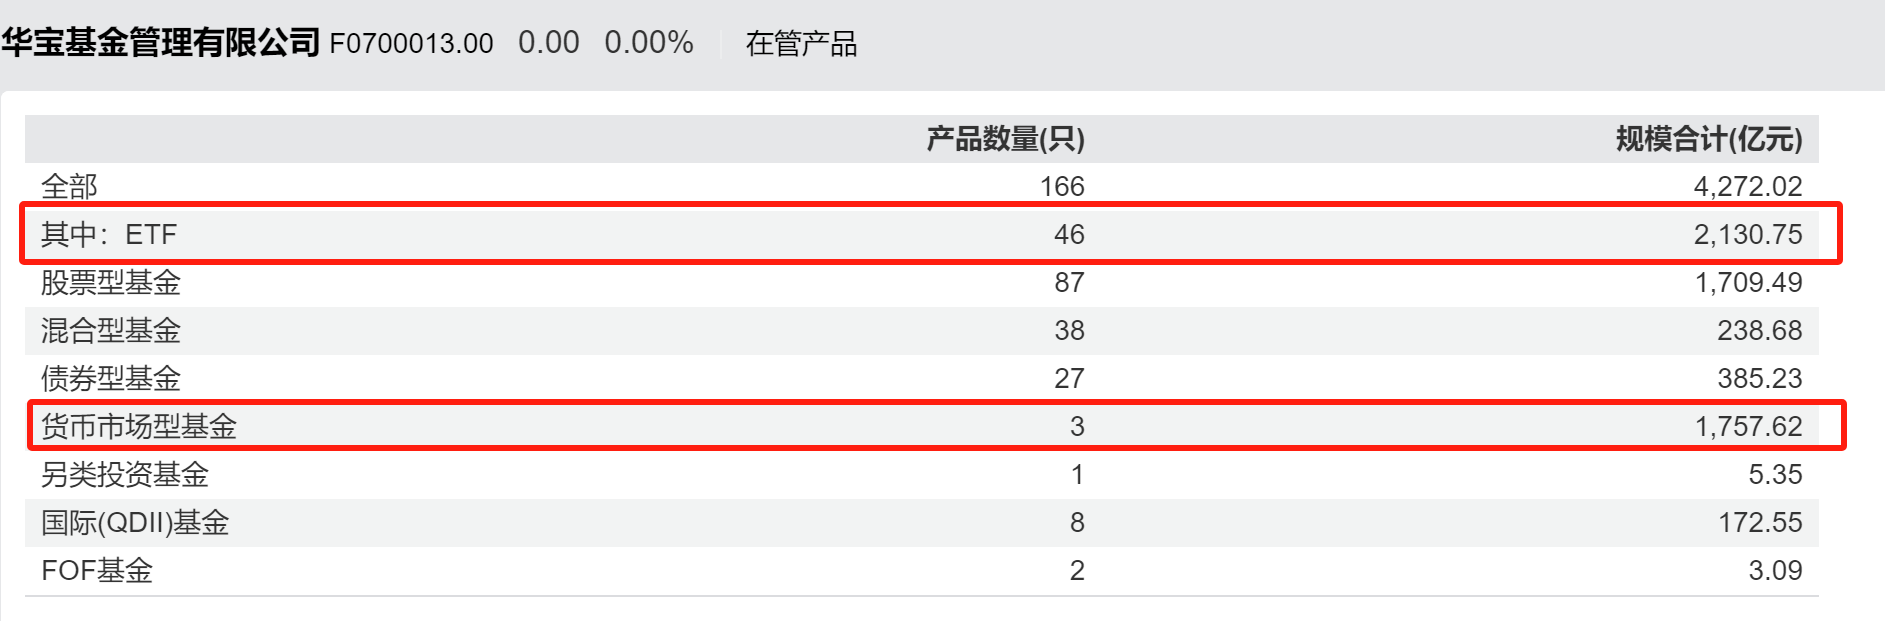Select the 其中：ETF row label
Image resolution: width=1885 pixels, height=621 pixels.
[x=108, y=235]
